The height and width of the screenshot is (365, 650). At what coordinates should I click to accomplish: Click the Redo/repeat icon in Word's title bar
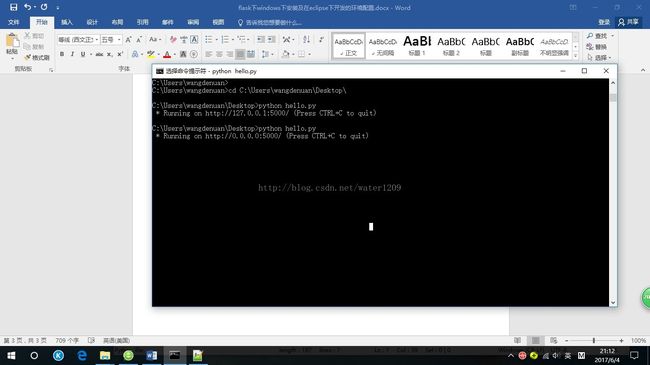[x=44, y=7]
